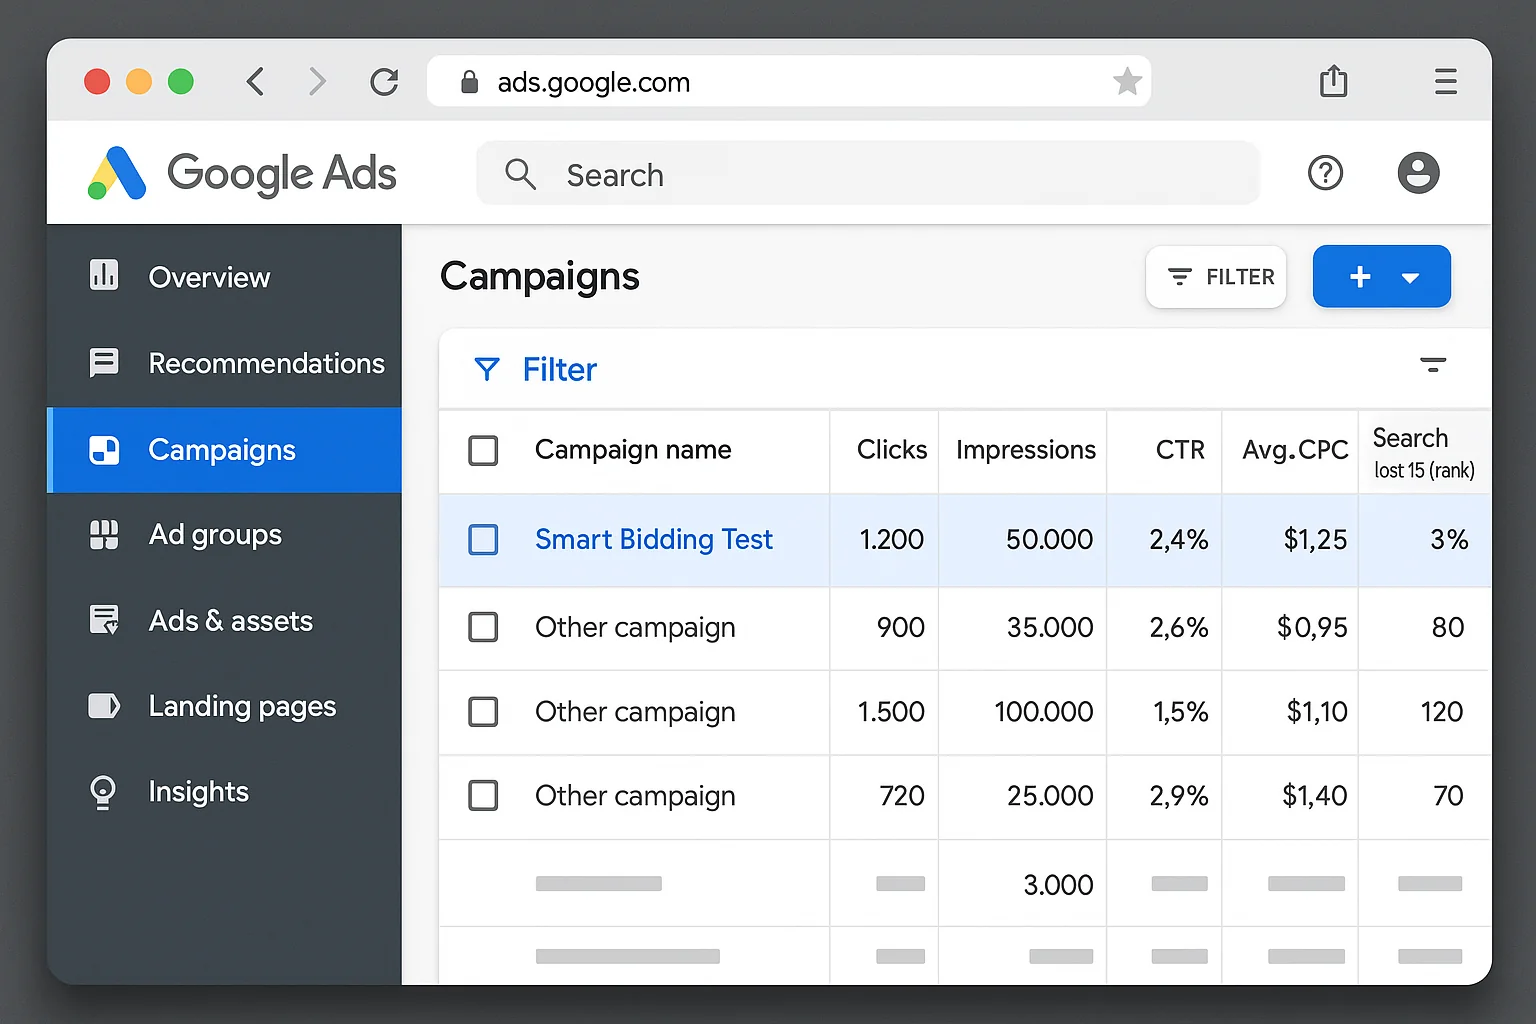Toggle the select-all campaigns checkbox
1536x1024 pixels.
pos(483,450)
